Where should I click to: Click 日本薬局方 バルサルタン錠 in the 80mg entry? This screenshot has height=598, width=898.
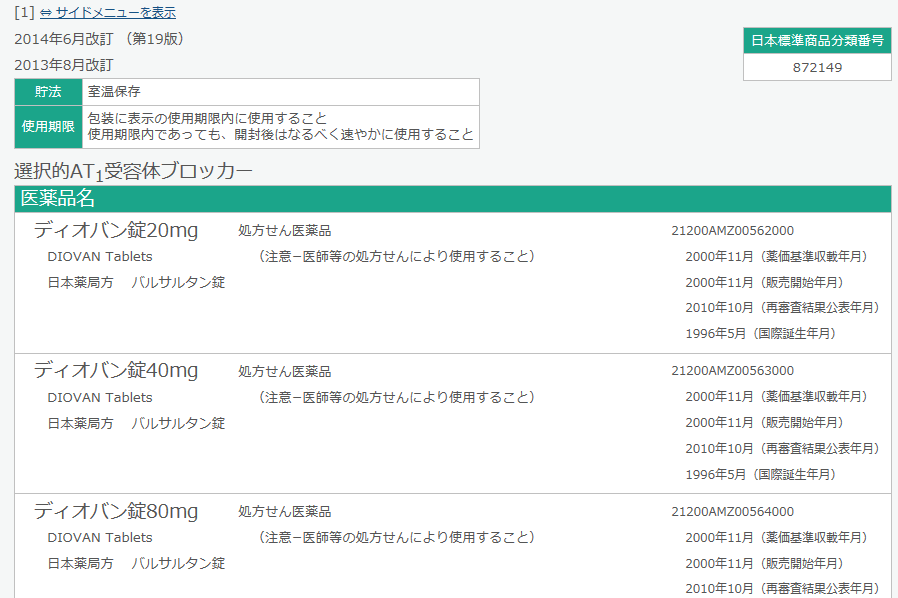pyautogui.click(x=136, y=564)
